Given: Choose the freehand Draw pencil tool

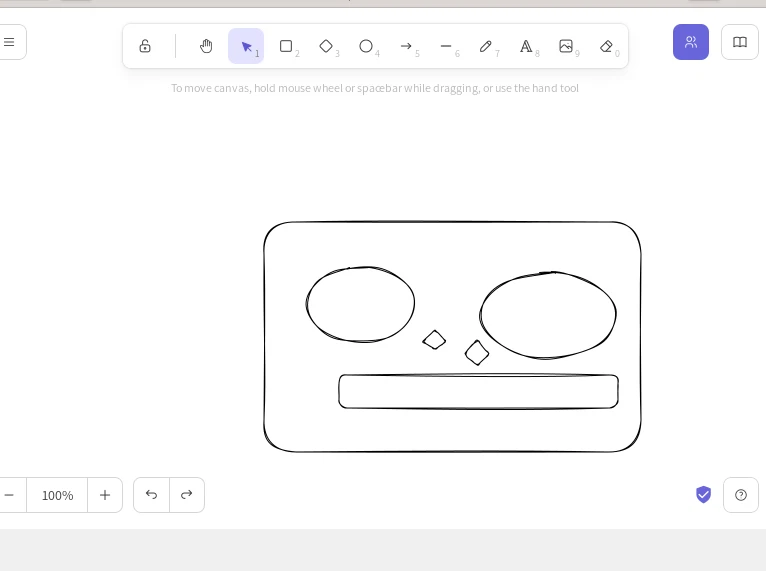Looking at the screenshot, I should pos(486,46).
